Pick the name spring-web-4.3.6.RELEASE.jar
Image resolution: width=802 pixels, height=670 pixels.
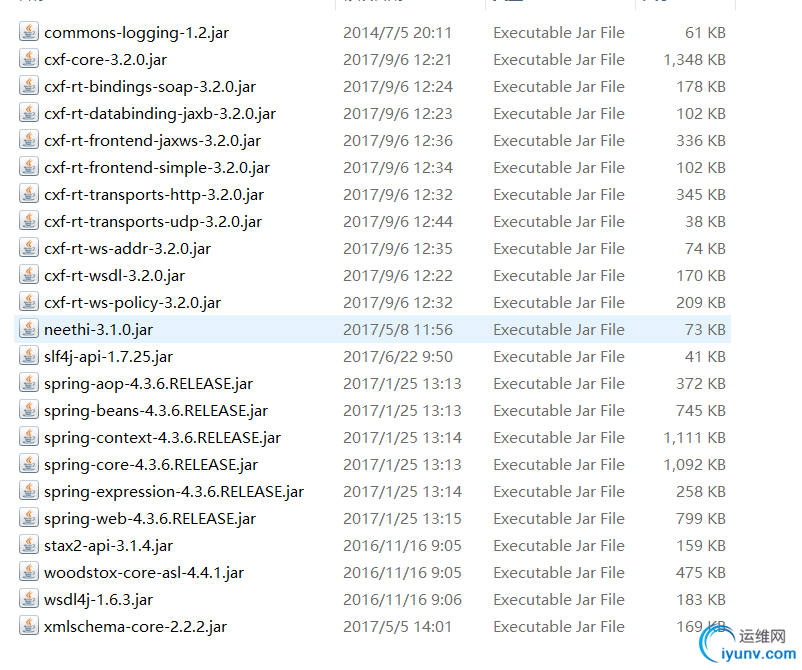[x=150, y=520]
